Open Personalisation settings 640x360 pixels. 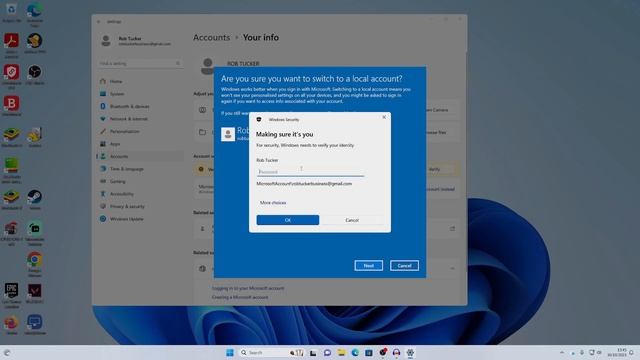(140, 131)
